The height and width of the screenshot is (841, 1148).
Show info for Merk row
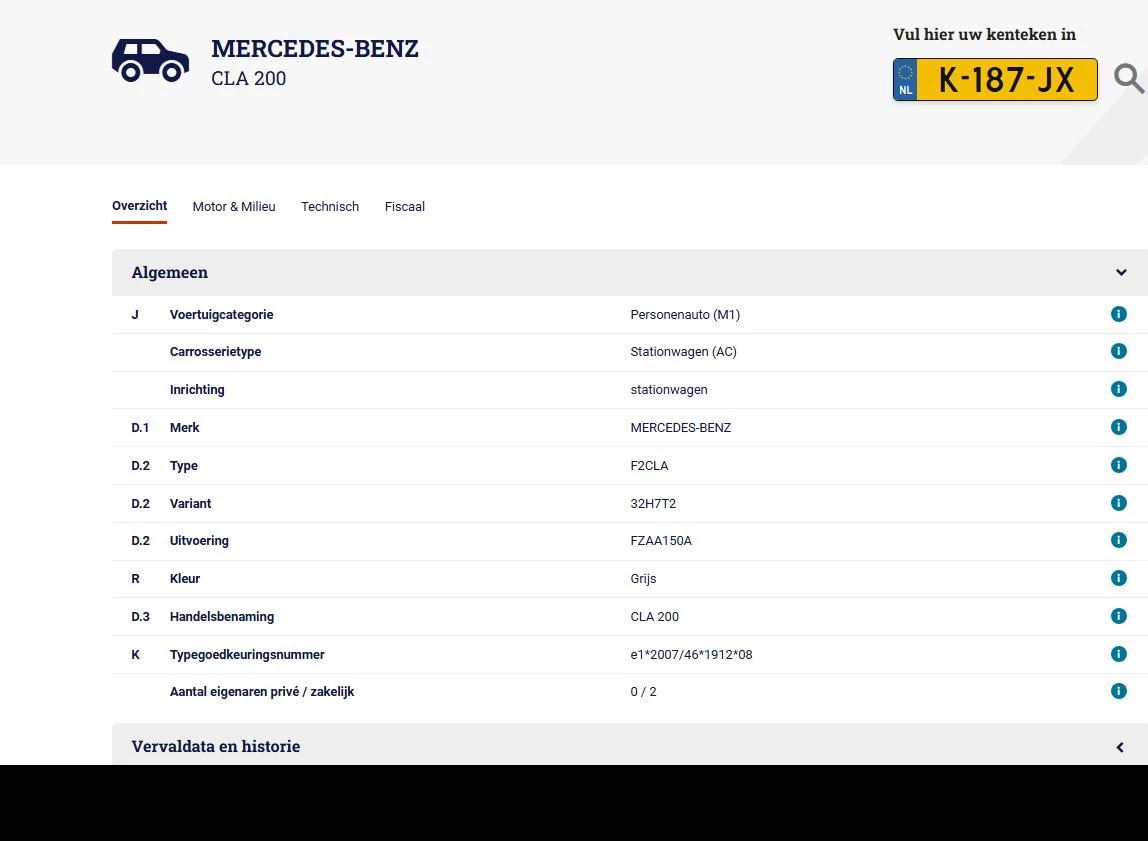click(1118, 427)
